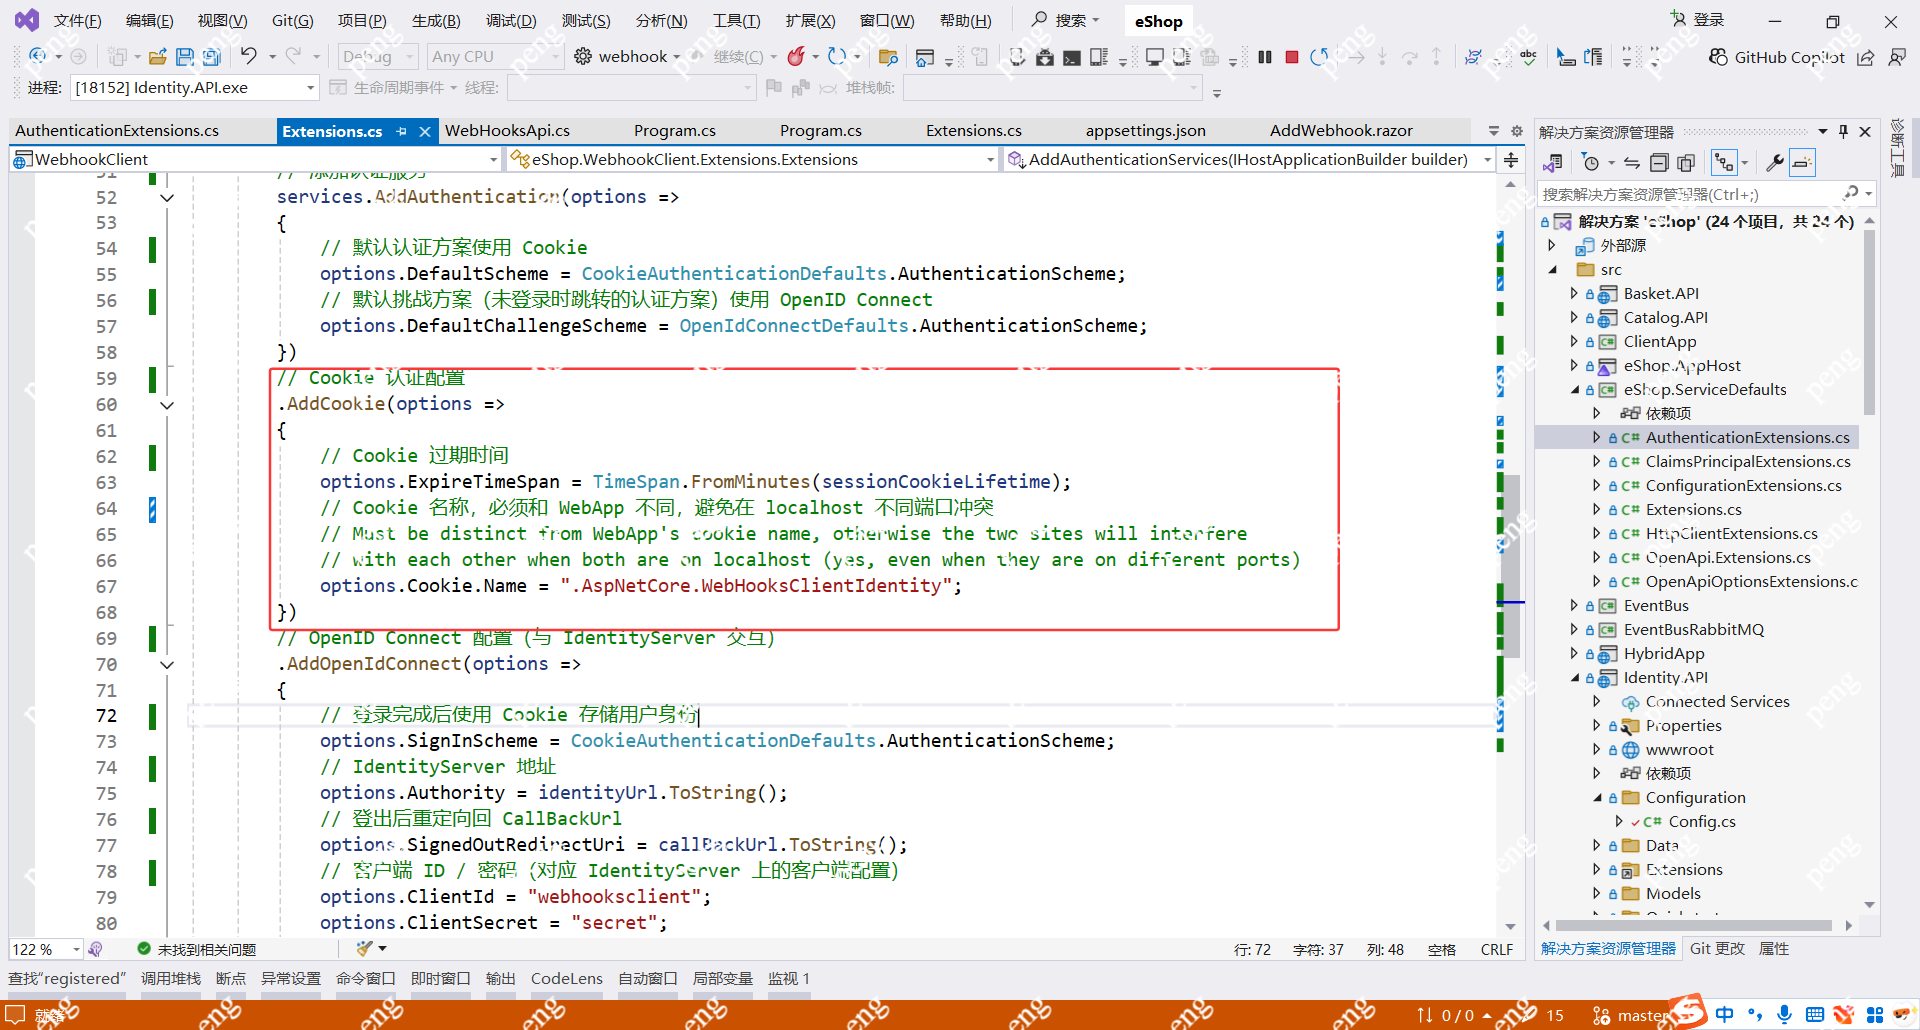1920x1030 pixels.
Task: Click the editor vertical scrollbar thumb
Action: pos(1512,565)
